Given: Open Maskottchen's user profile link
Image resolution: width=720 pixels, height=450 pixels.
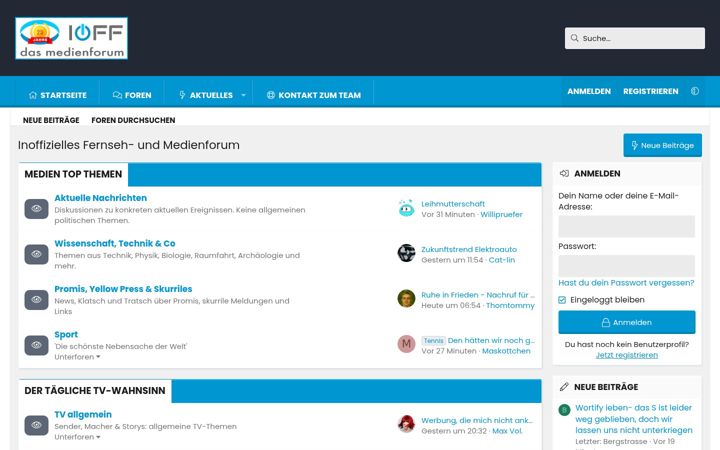Looking at the screenshot, I should (506, 351).
